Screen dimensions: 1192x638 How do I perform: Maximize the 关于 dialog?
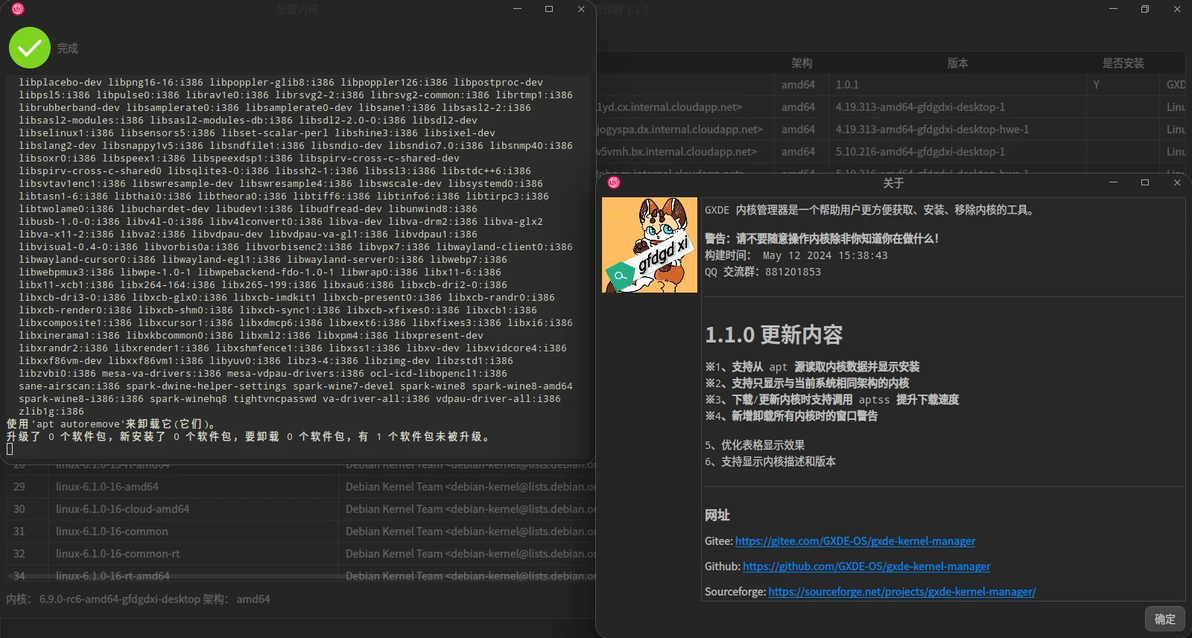click(1145, 183)
